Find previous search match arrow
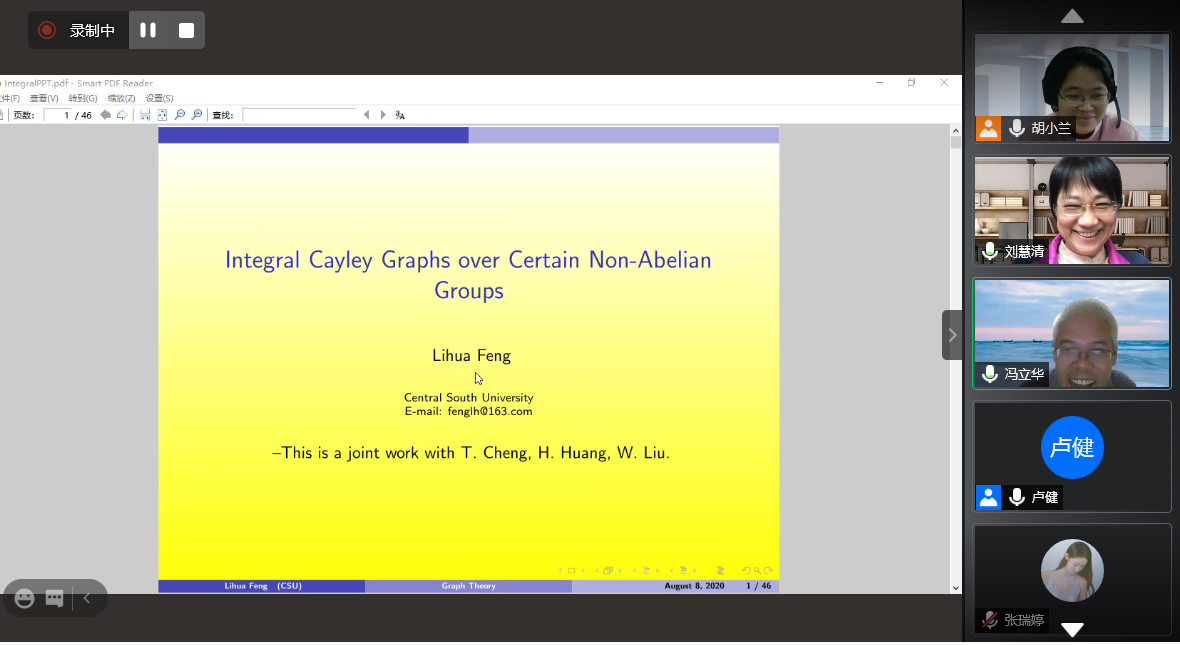Viewport: 1180px width, 645px height. [367, 115]
